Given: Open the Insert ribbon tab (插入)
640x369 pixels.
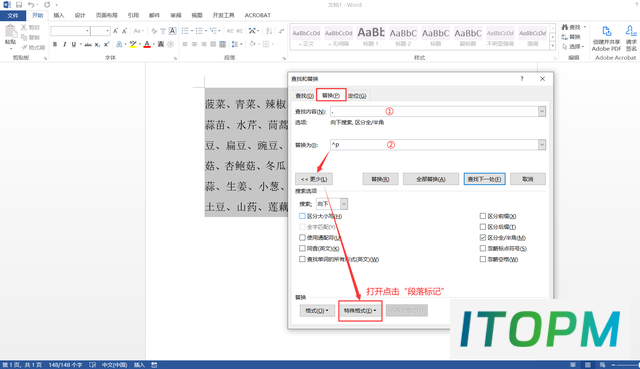Looking at the screenshot, I should pyautogui.click(x=59, y=15).
